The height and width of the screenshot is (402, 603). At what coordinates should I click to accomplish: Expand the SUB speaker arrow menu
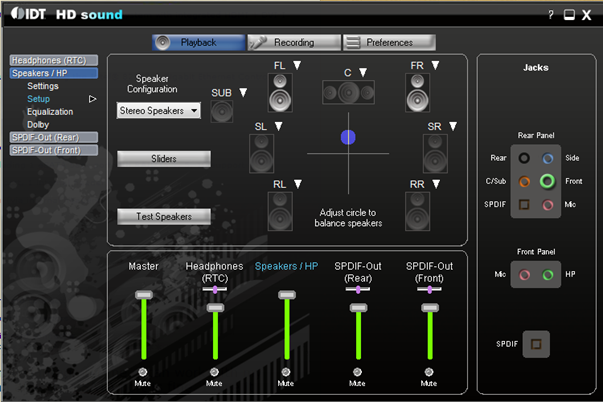(243, 93)
